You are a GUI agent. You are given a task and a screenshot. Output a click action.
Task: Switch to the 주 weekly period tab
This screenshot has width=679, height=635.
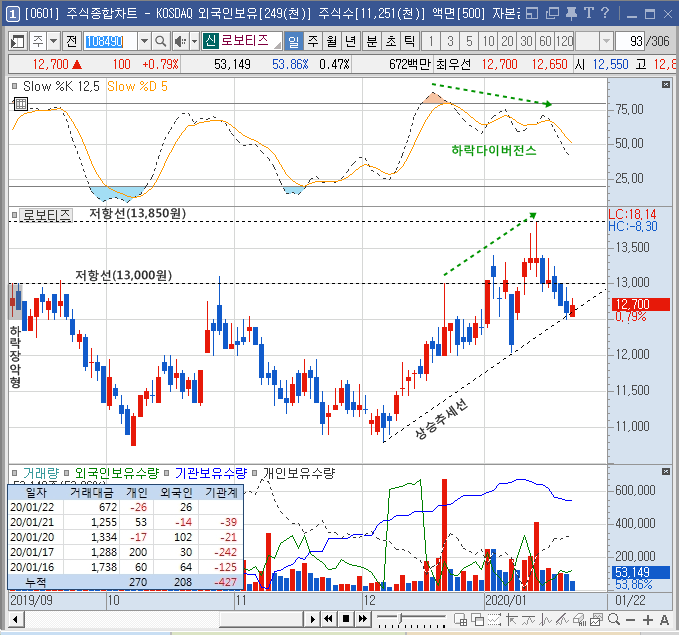point(313,42)
